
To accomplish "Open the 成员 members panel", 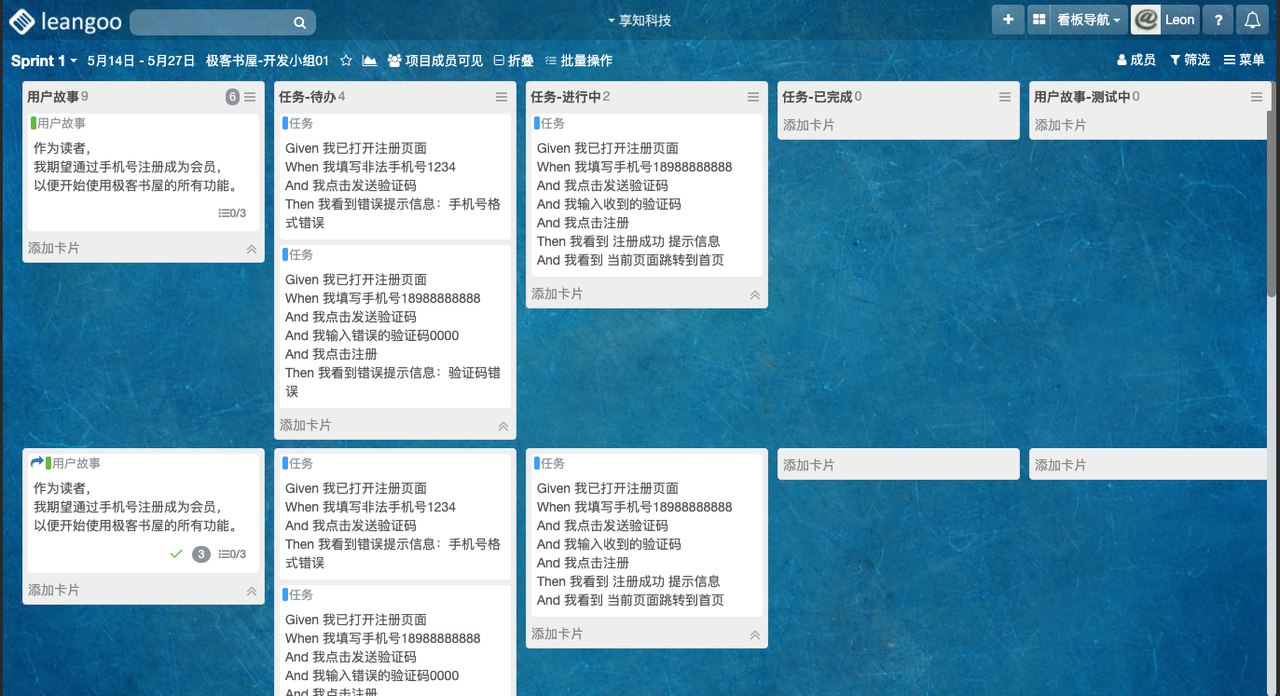I will pos(1136,60).
